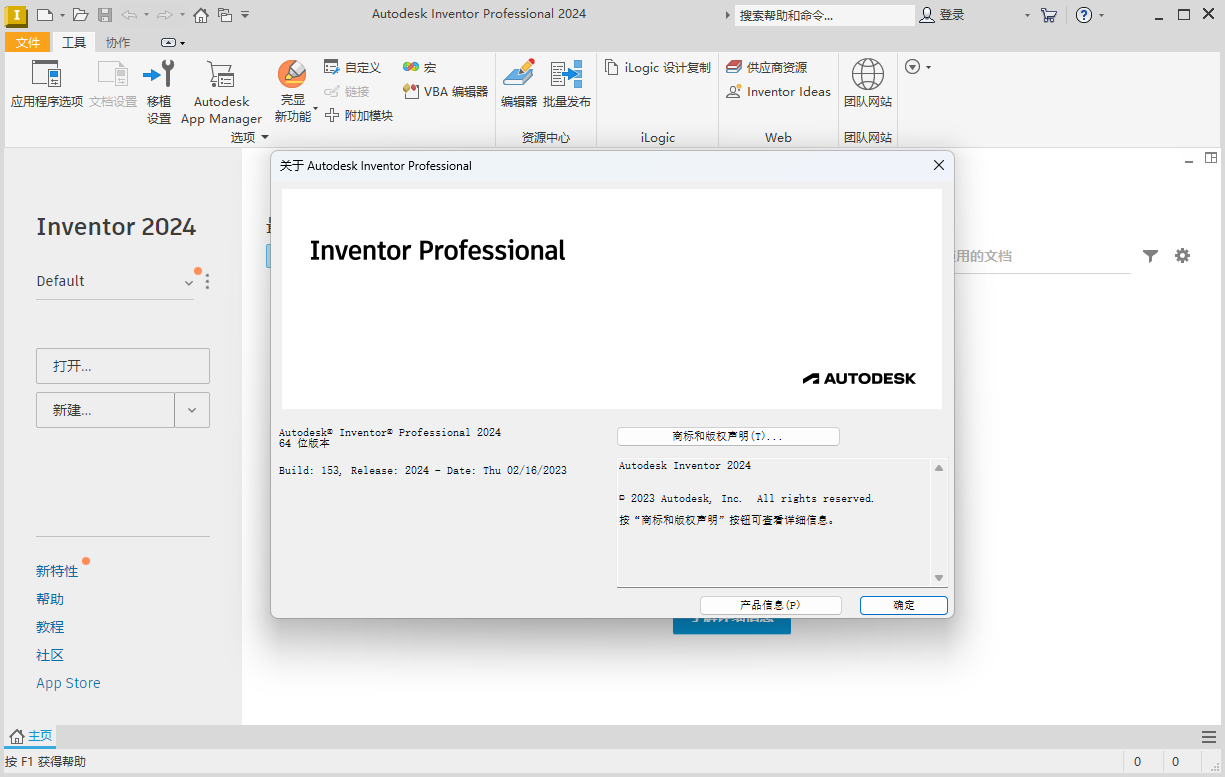Launch Autodesk App Manager
Viewport: 1225px width, 777px height.
pos(221,91)
